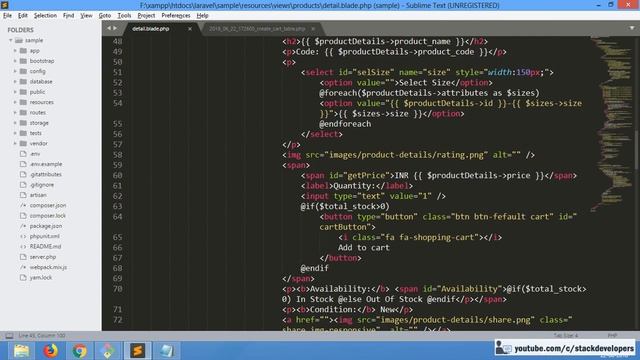
Task: Open the Preferences menu
Action: [176, 16]
